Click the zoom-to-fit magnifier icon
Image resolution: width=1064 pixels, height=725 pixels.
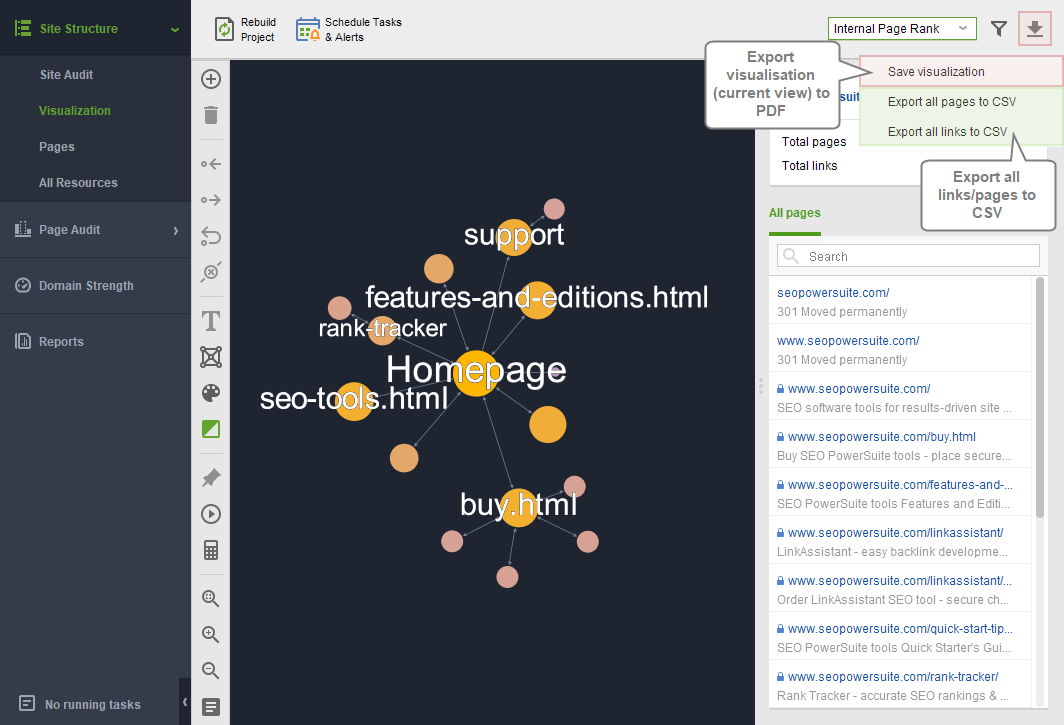click(211, 599)
